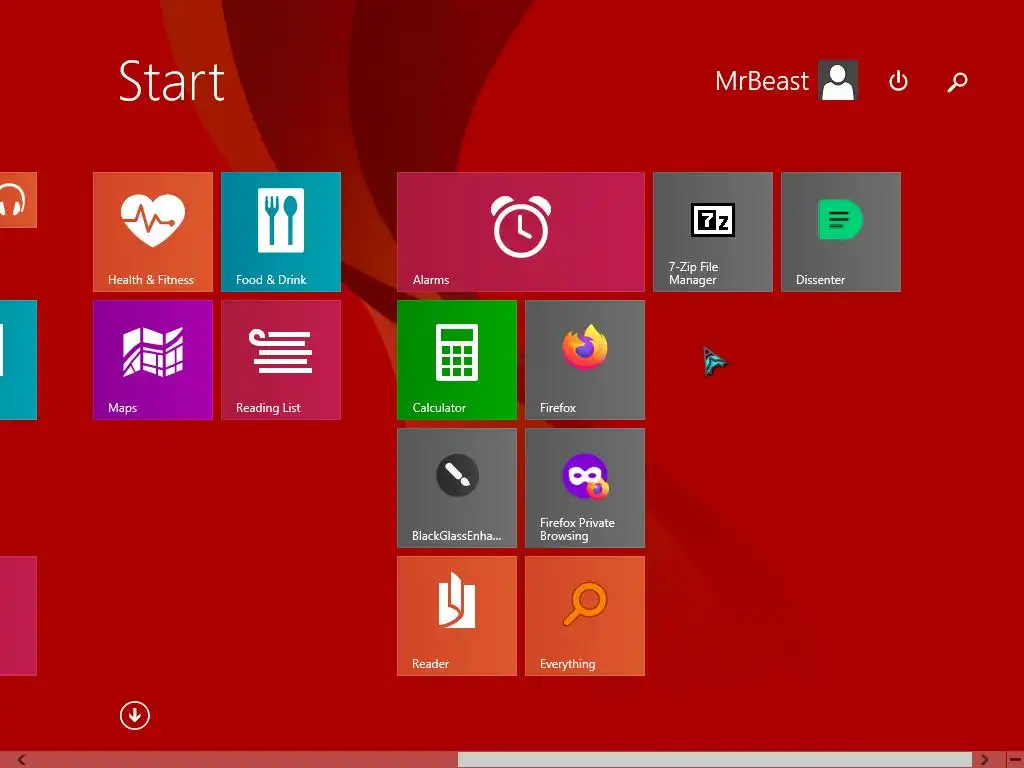Open the Reader tile
This screenshot has width=1024, height=768.
pyautogui.click(x=456, y=616)
